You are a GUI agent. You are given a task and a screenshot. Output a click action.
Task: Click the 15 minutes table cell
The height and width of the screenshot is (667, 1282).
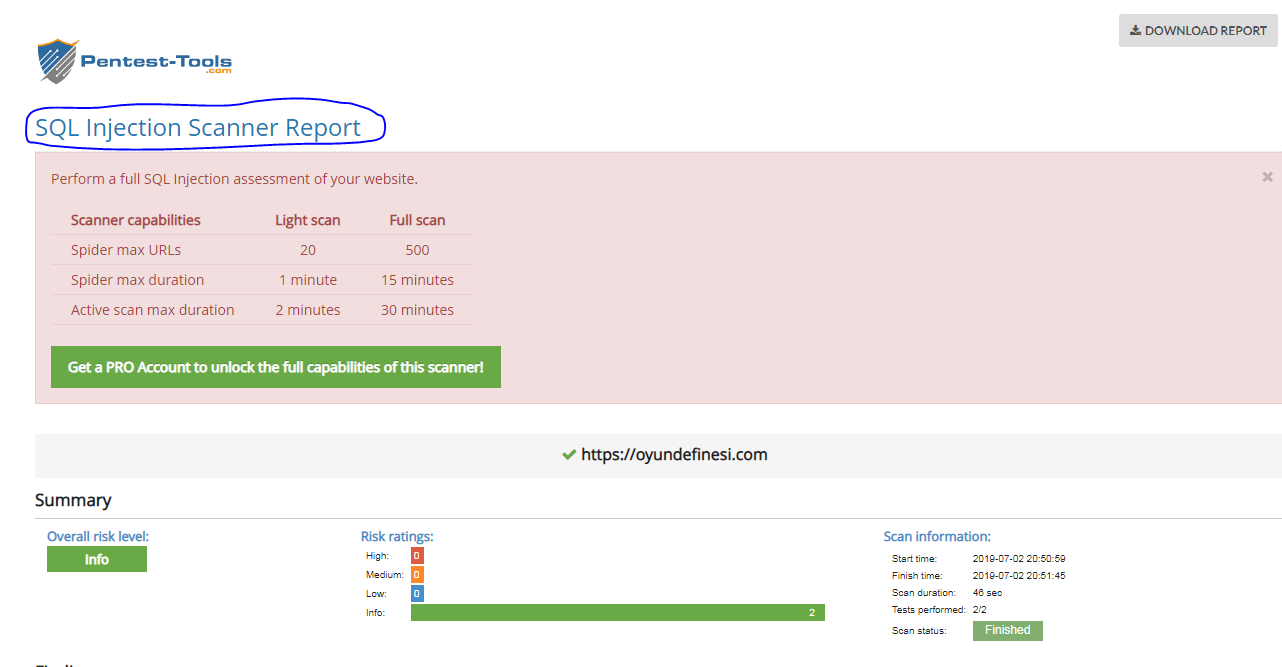417,280
